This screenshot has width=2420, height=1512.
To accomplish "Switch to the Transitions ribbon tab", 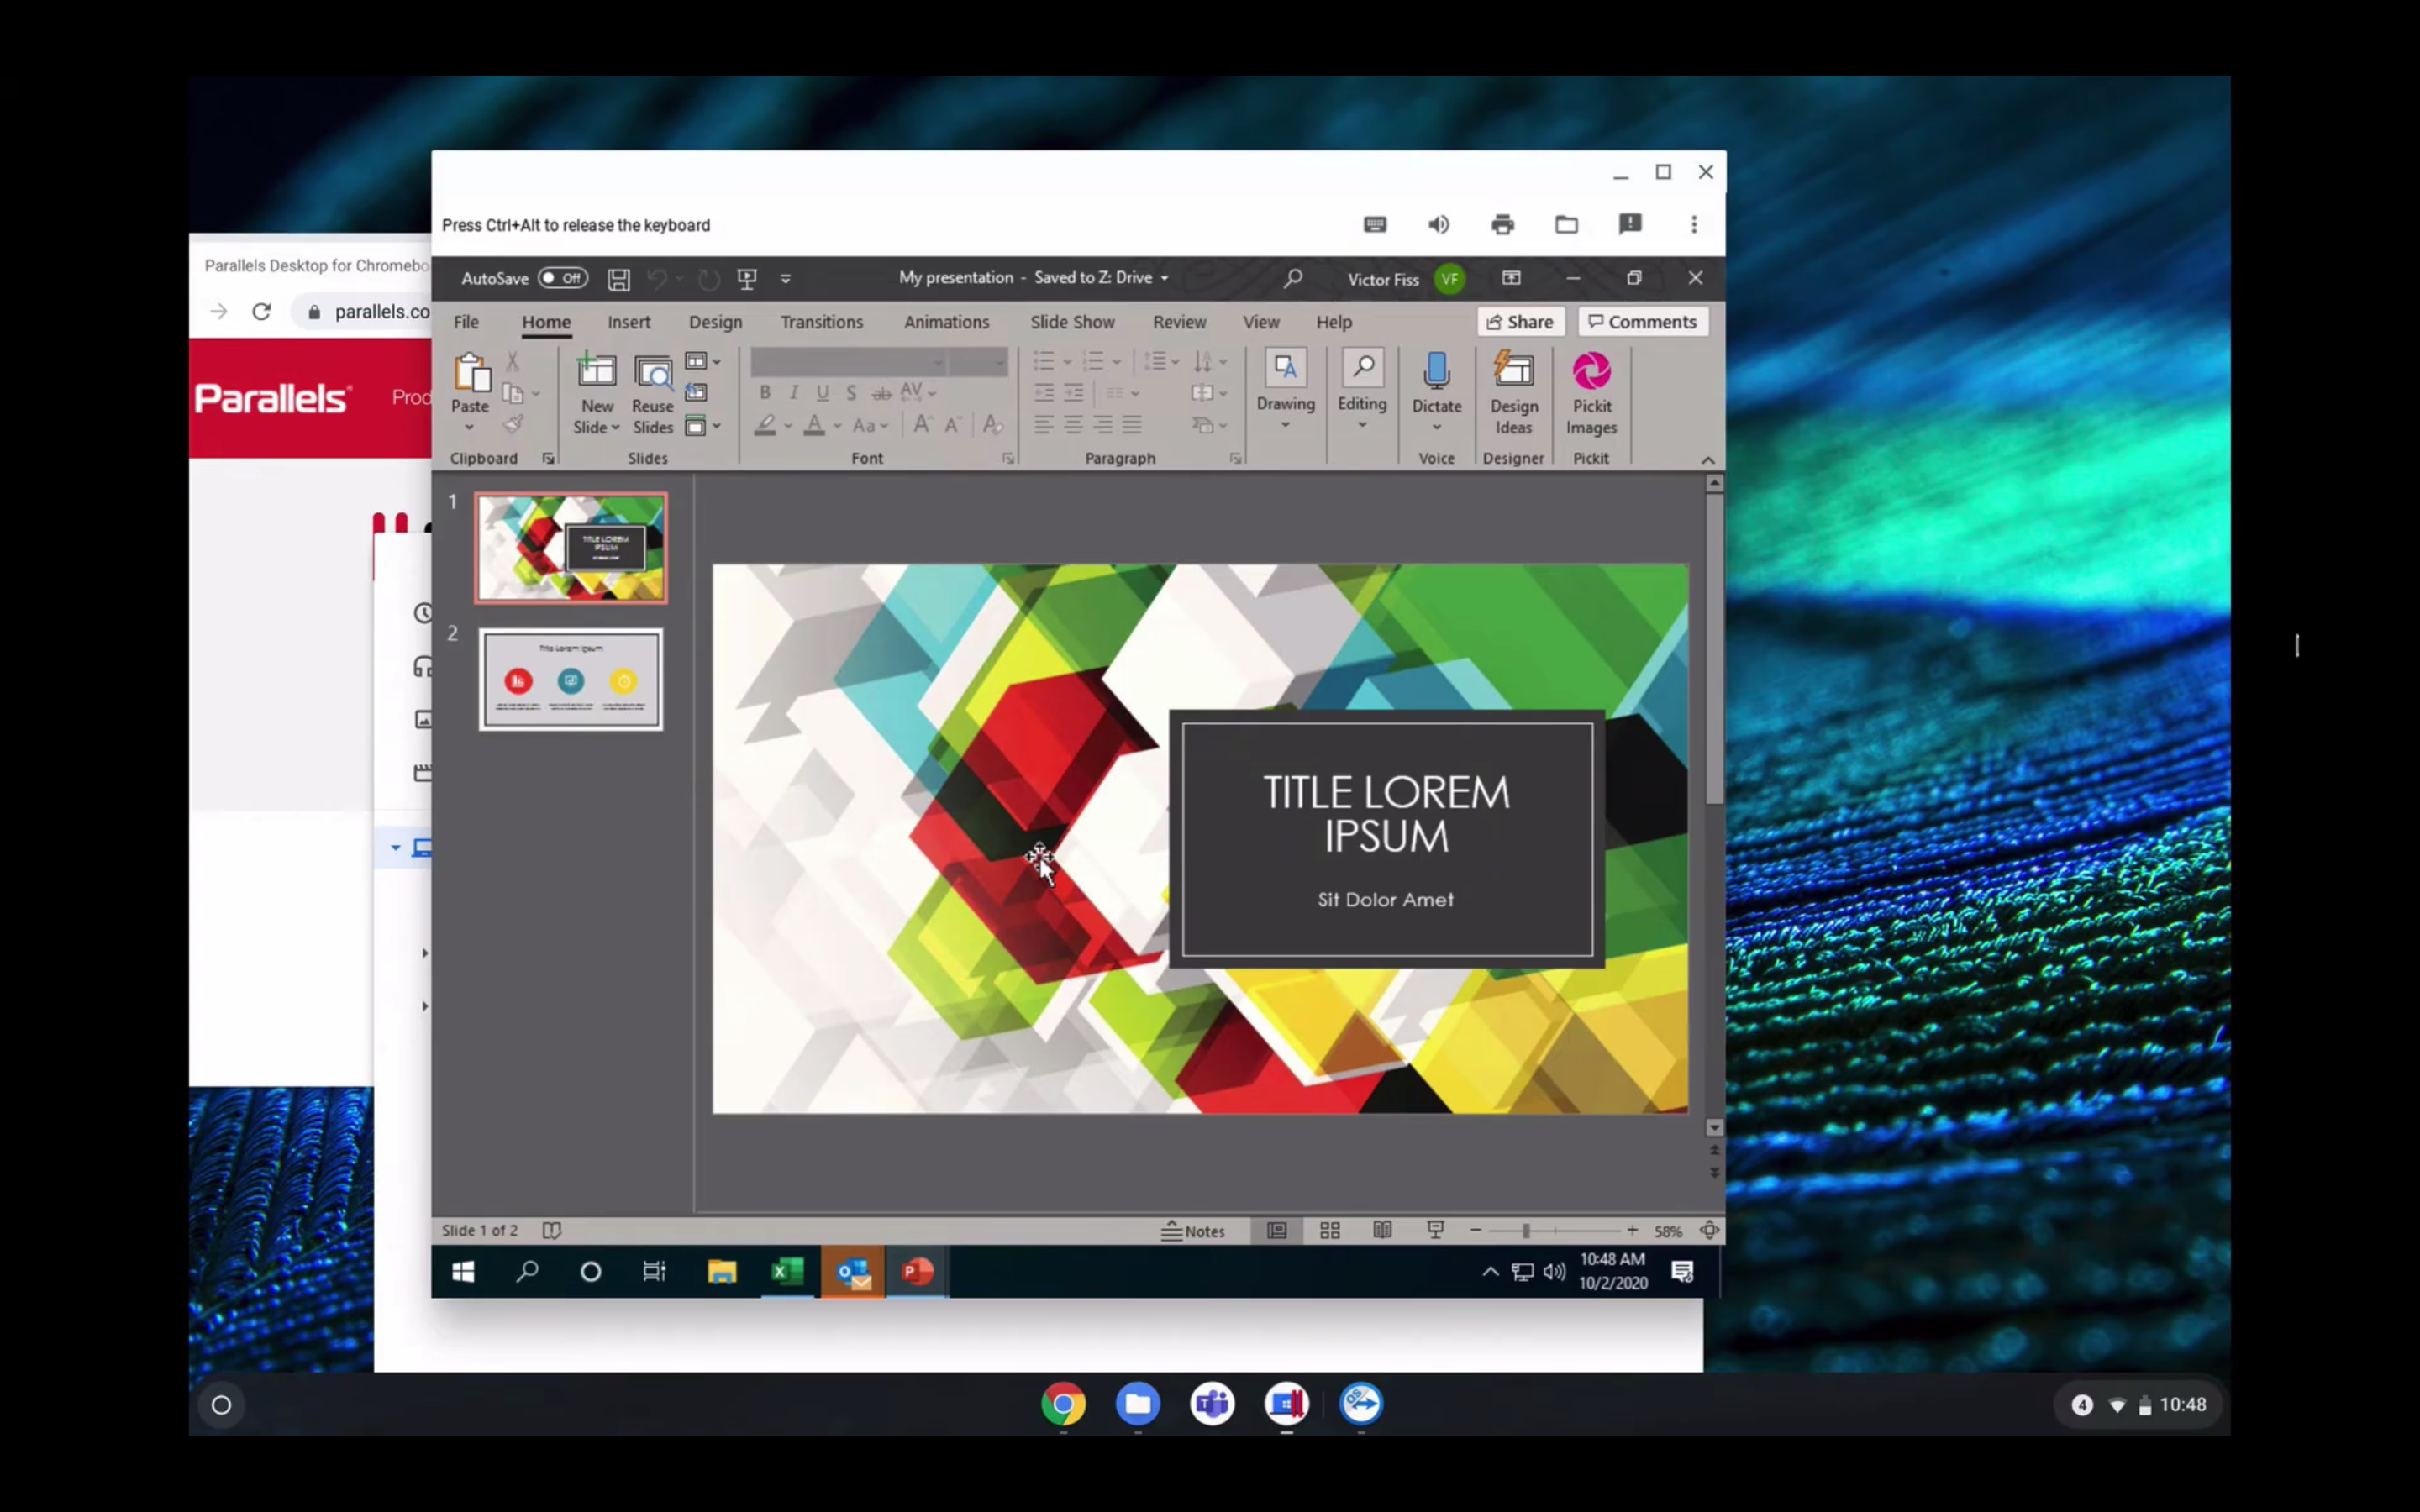I will coord(821,322).
